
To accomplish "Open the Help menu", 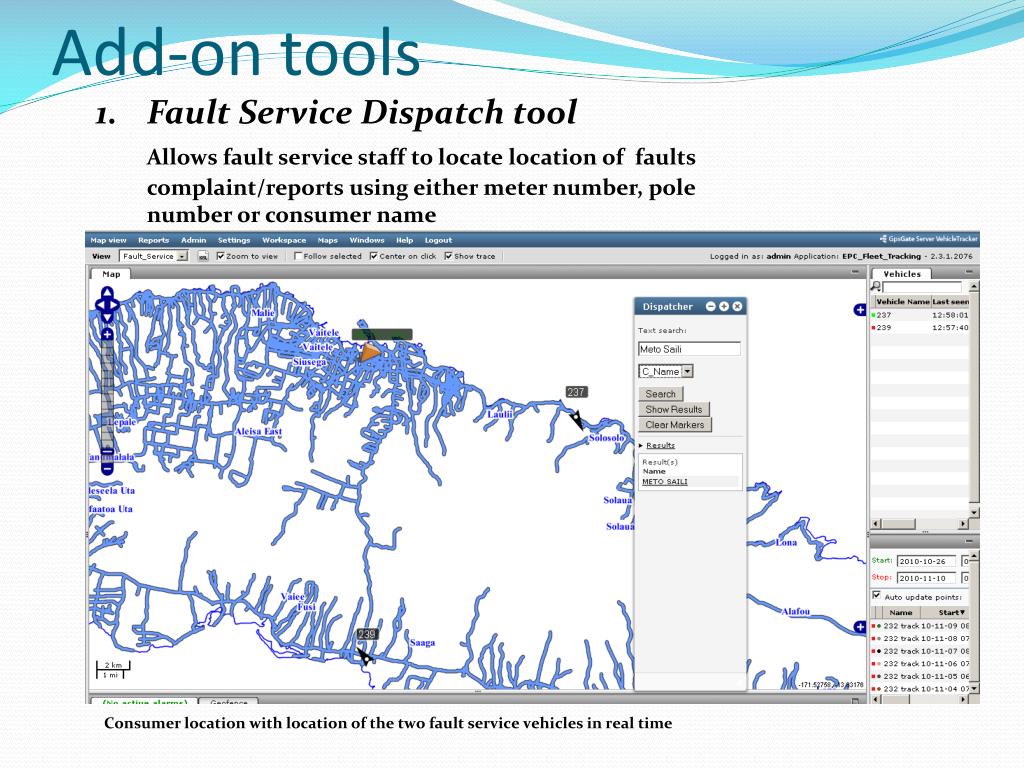I will (404, 240).
